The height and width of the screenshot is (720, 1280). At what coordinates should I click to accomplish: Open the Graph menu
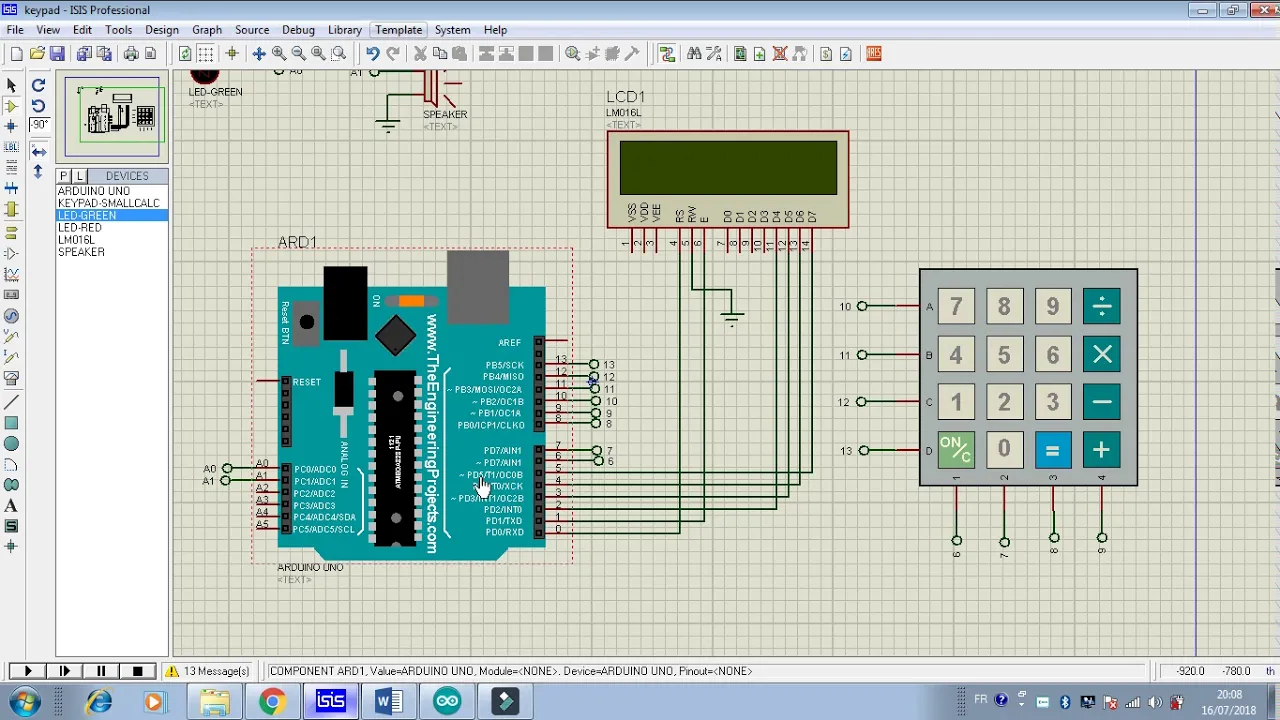click(207, 30)
